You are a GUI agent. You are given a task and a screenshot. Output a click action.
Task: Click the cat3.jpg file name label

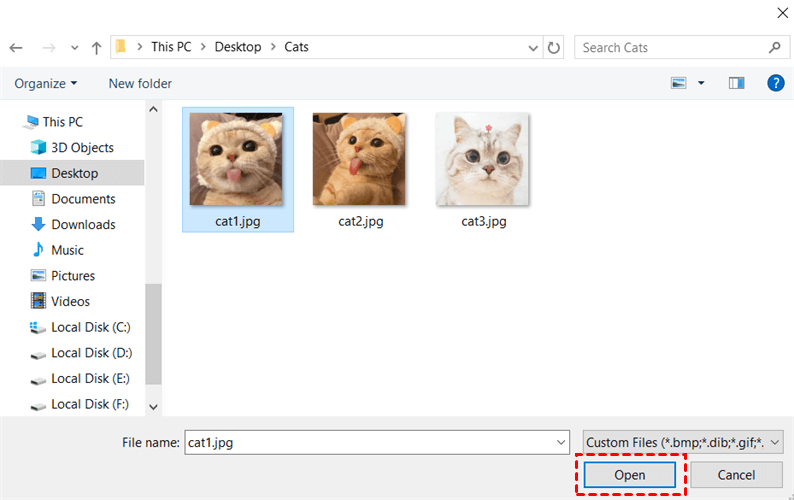coord(484,221)
